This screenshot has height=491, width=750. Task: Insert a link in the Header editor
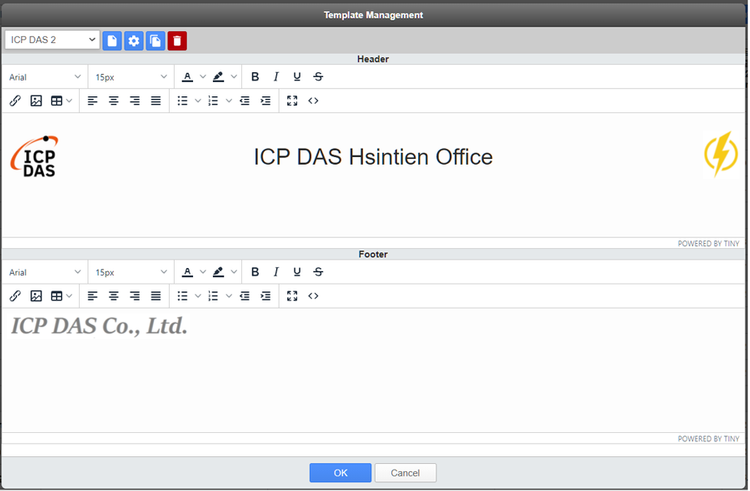15,101
